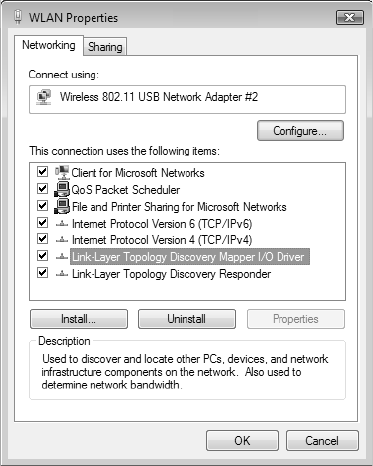Uncheck Client for Microsoft Networks

click(x=42, y=172)
